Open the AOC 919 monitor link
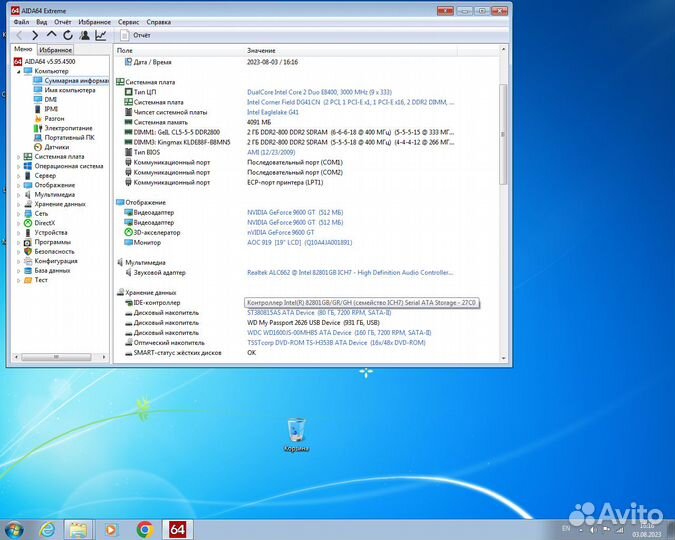The height and width of the screenshot is (540, 675). (299, 242)
